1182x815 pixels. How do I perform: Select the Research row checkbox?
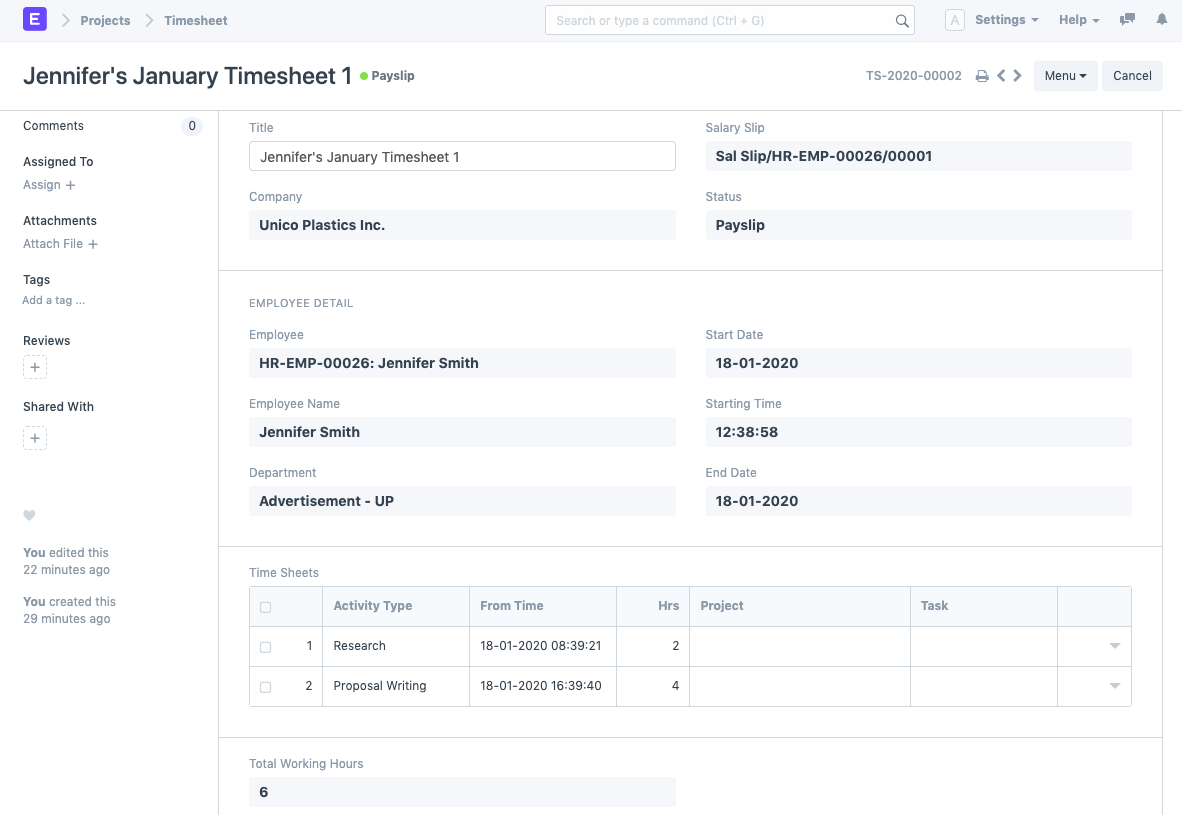(265, 647)
